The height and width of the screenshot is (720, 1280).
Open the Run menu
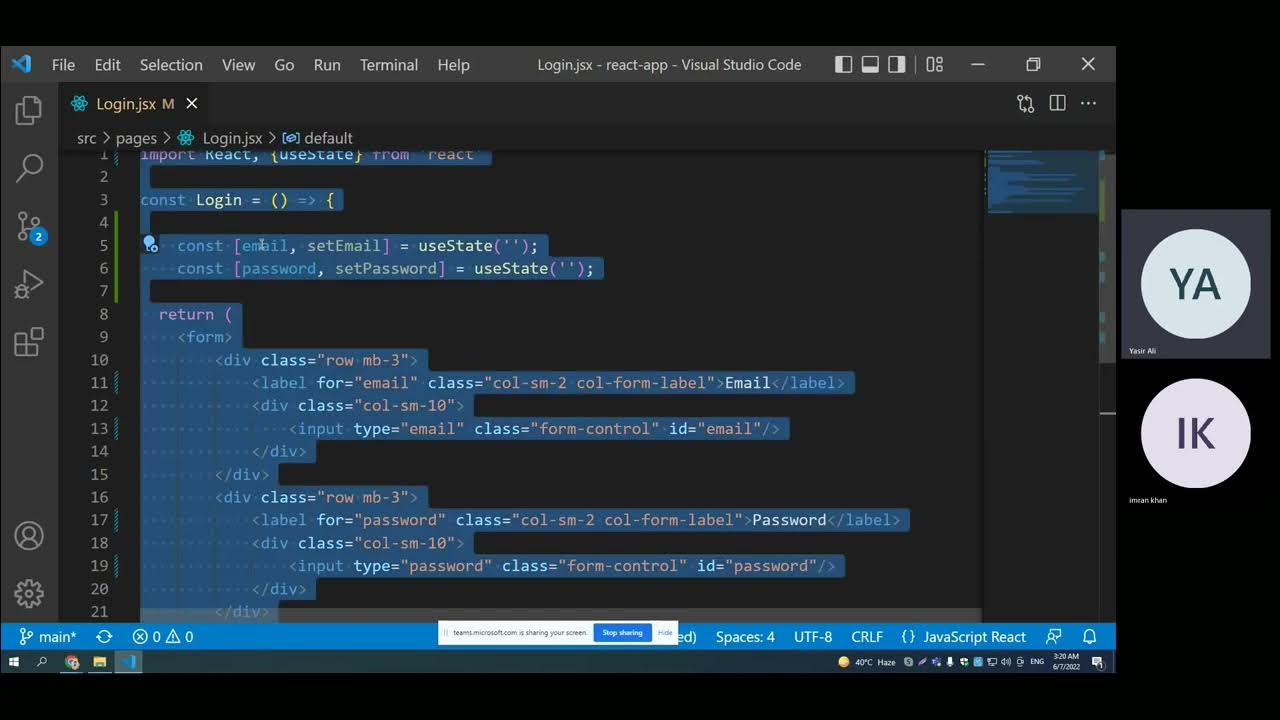(327, 64)
